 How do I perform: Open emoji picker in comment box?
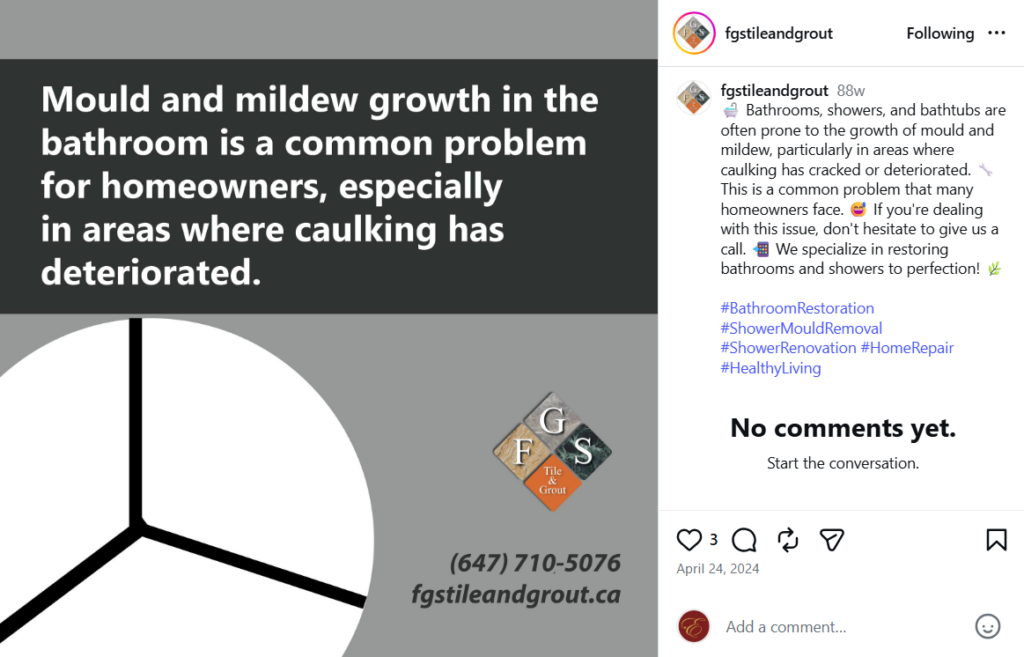point(987,627)
